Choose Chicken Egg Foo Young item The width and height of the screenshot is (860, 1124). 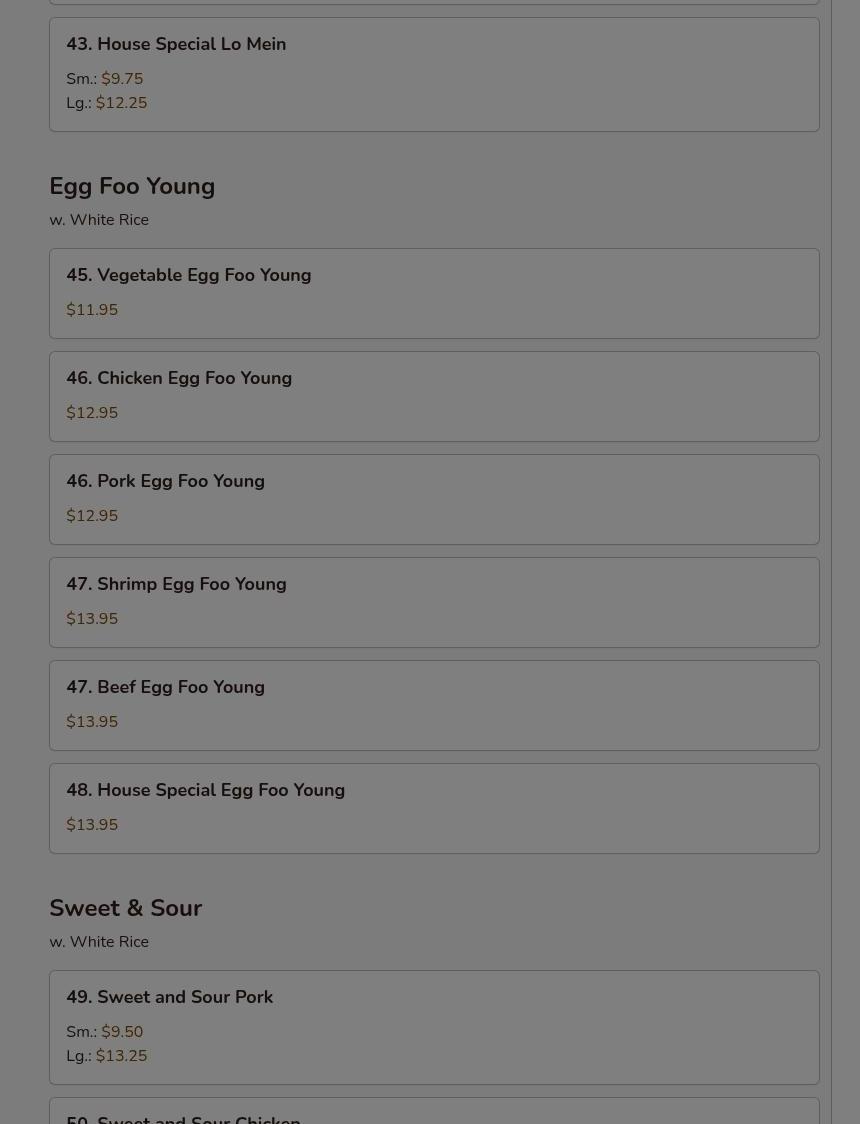point(179,378)
